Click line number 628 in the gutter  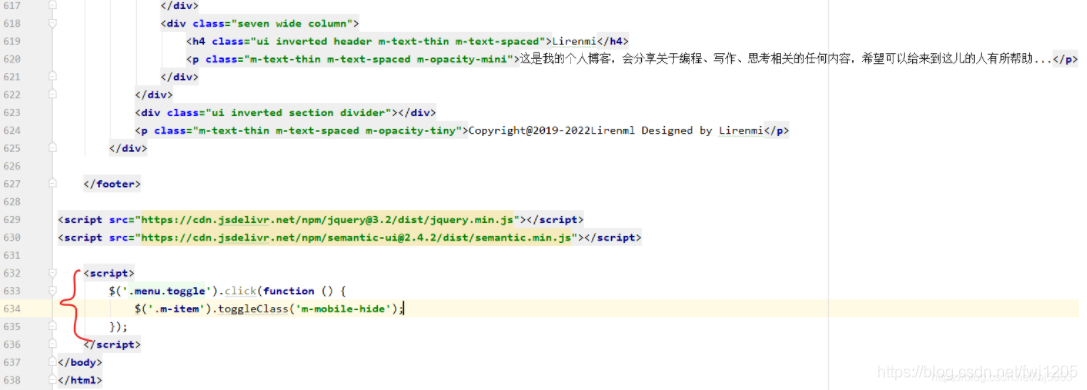[x=12, y=202]
